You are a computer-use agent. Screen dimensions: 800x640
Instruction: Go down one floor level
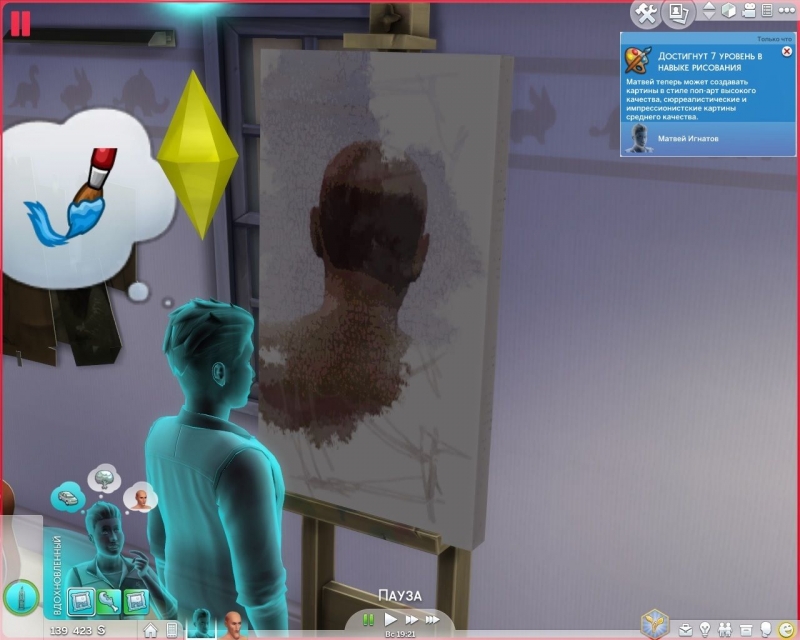(x=709, y=16)
